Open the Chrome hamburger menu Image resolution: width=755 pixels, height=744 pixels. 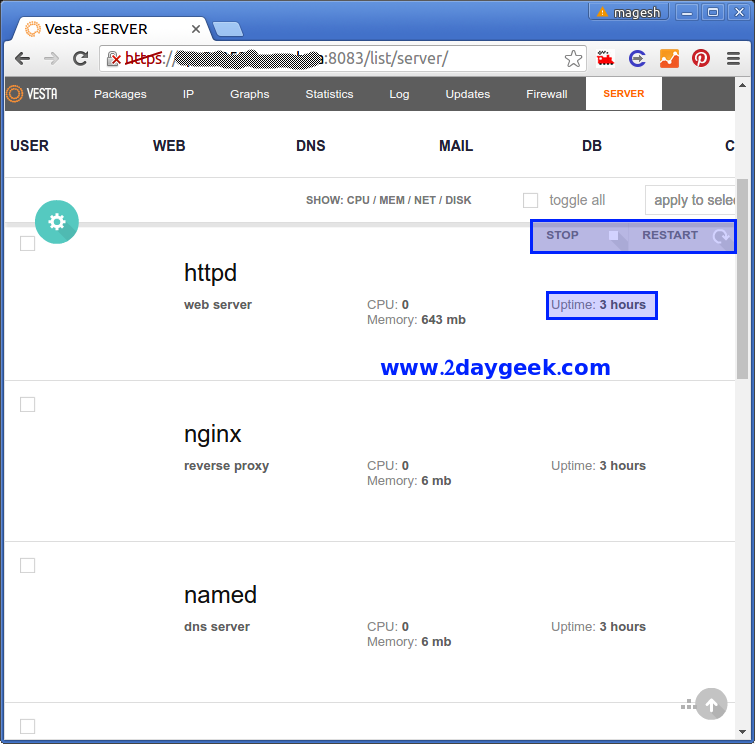(x=733, y=58)
